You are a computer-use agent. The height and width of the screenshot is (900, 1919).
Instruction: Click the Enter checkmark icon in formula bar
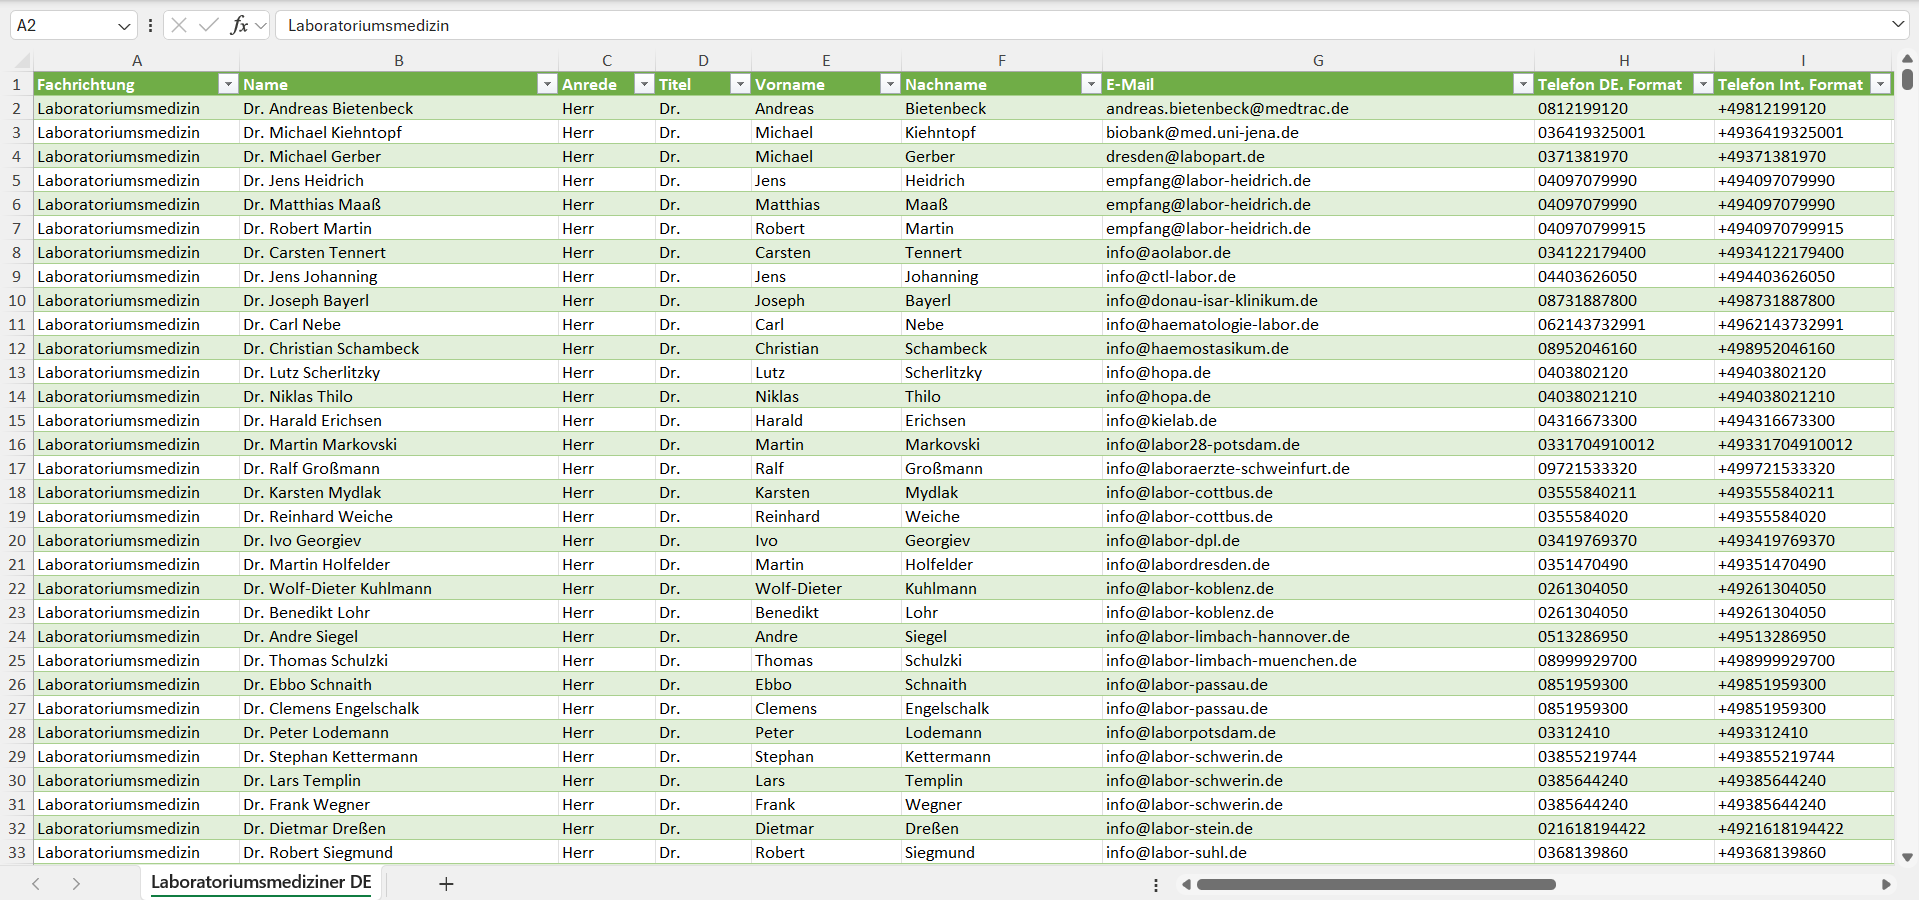(x=208, y=25)
